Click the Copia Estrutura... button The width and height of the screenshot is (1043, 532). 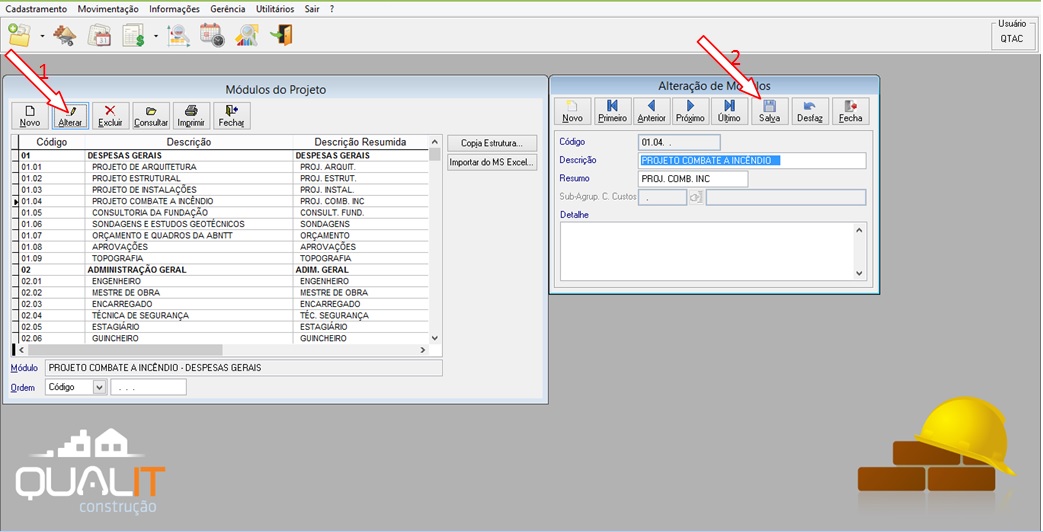click(x=492, y=143)
